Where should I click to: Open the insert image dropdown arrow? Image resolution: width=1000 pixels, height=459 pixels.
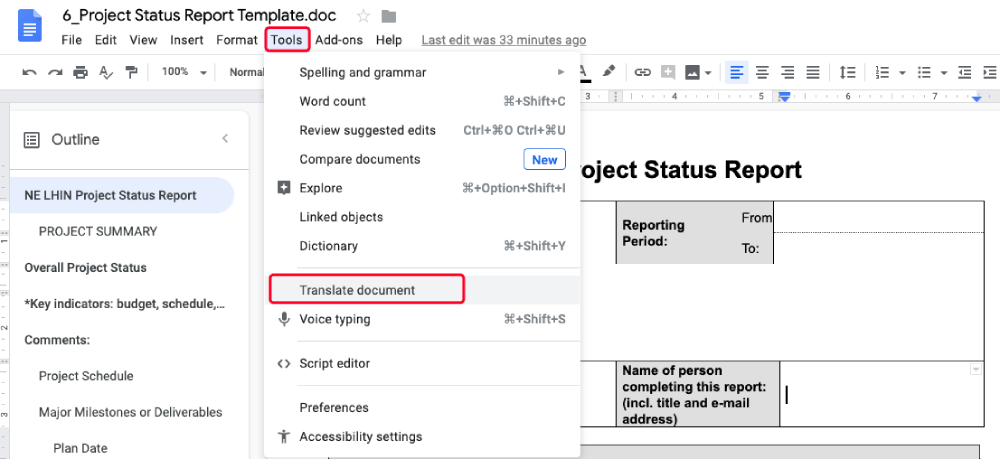coord(708,72)
